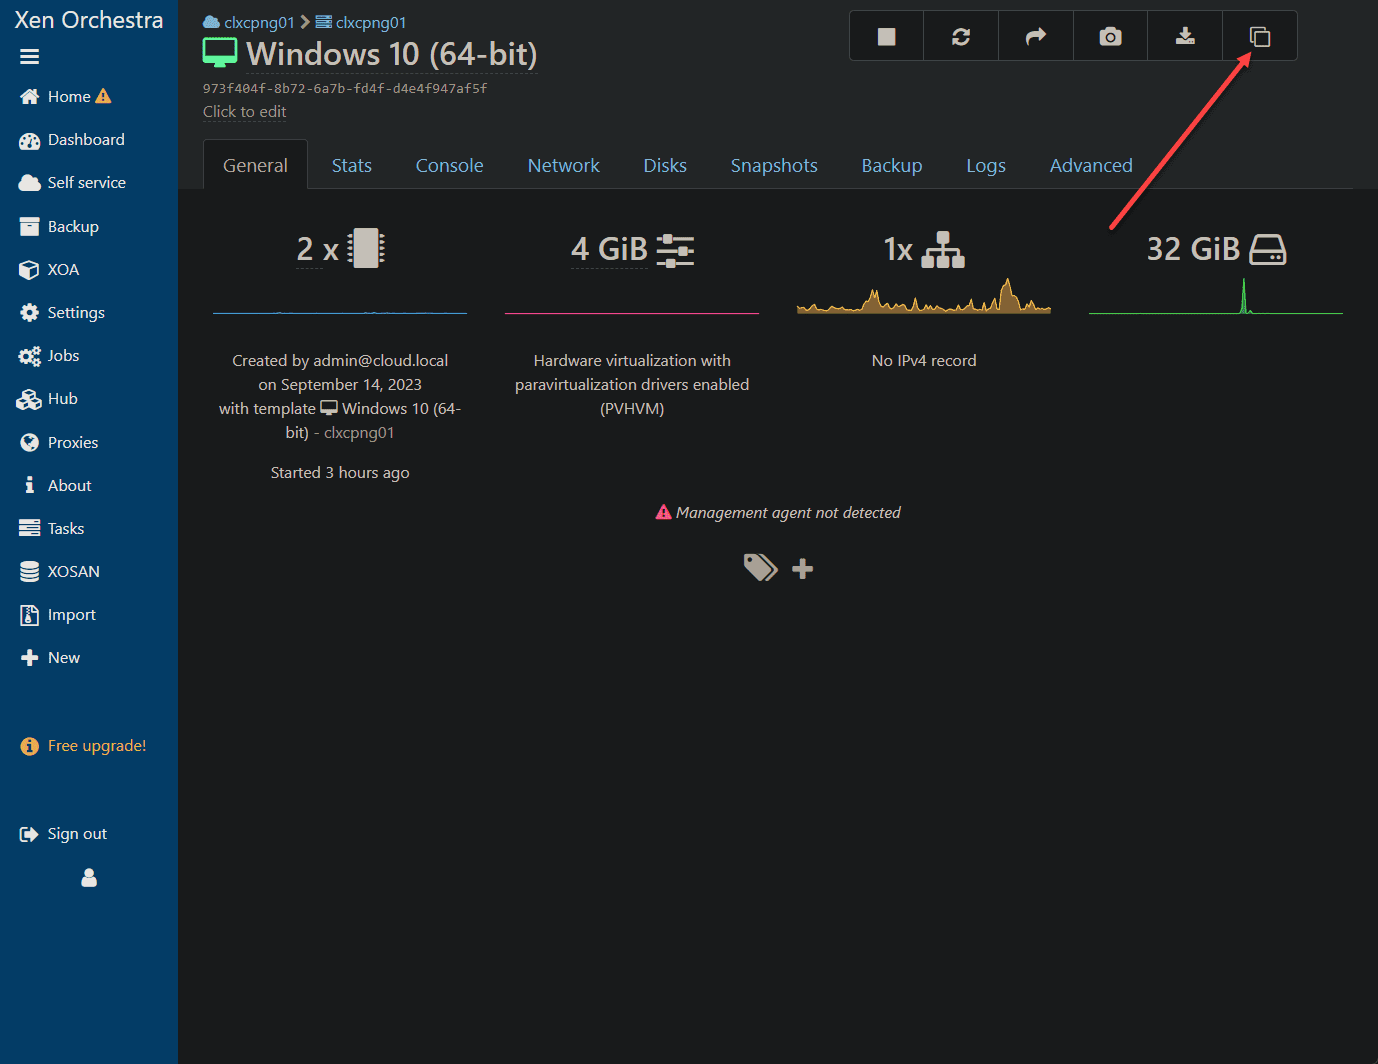
Task: Open the About page
Action: (x=55, y=486)
